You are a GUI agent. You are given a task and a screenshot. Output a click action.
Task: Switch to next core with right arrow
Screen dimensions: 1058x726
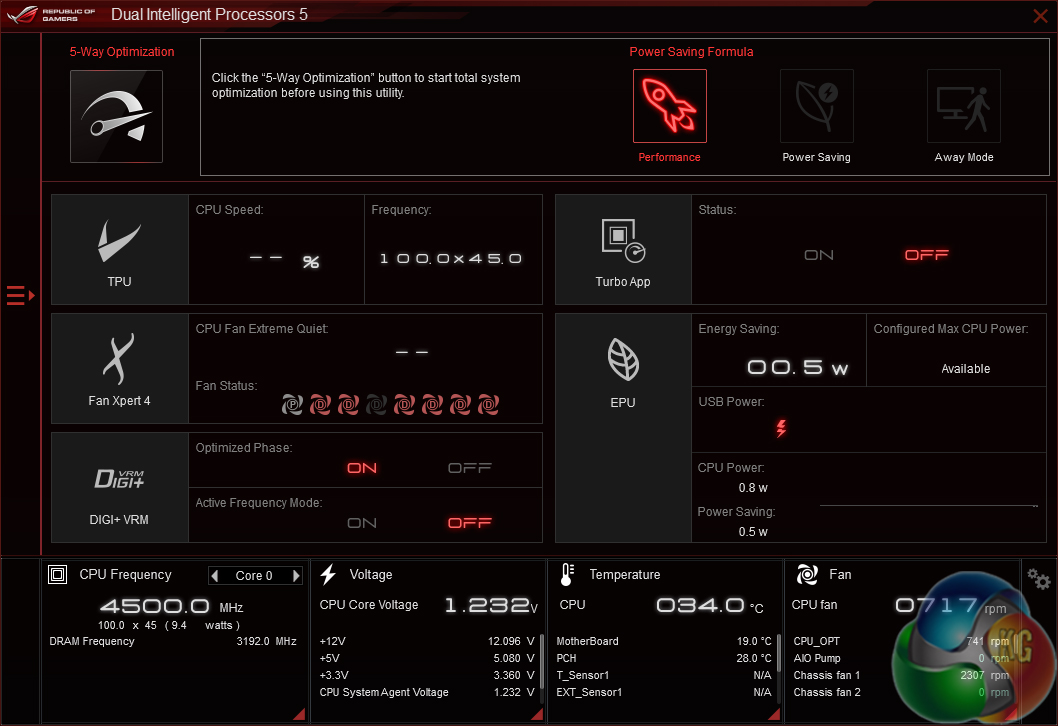(296, 576)
